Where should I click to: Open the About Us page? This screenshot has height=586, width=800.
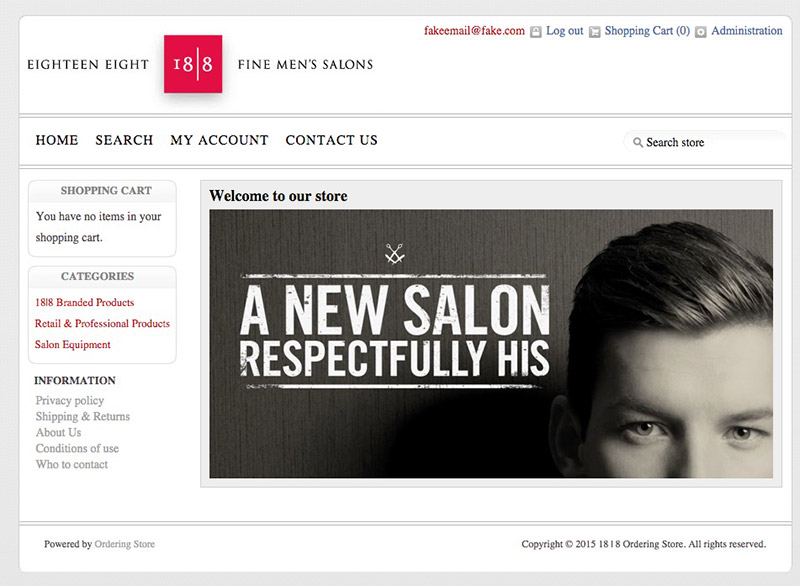coord(58,432)
